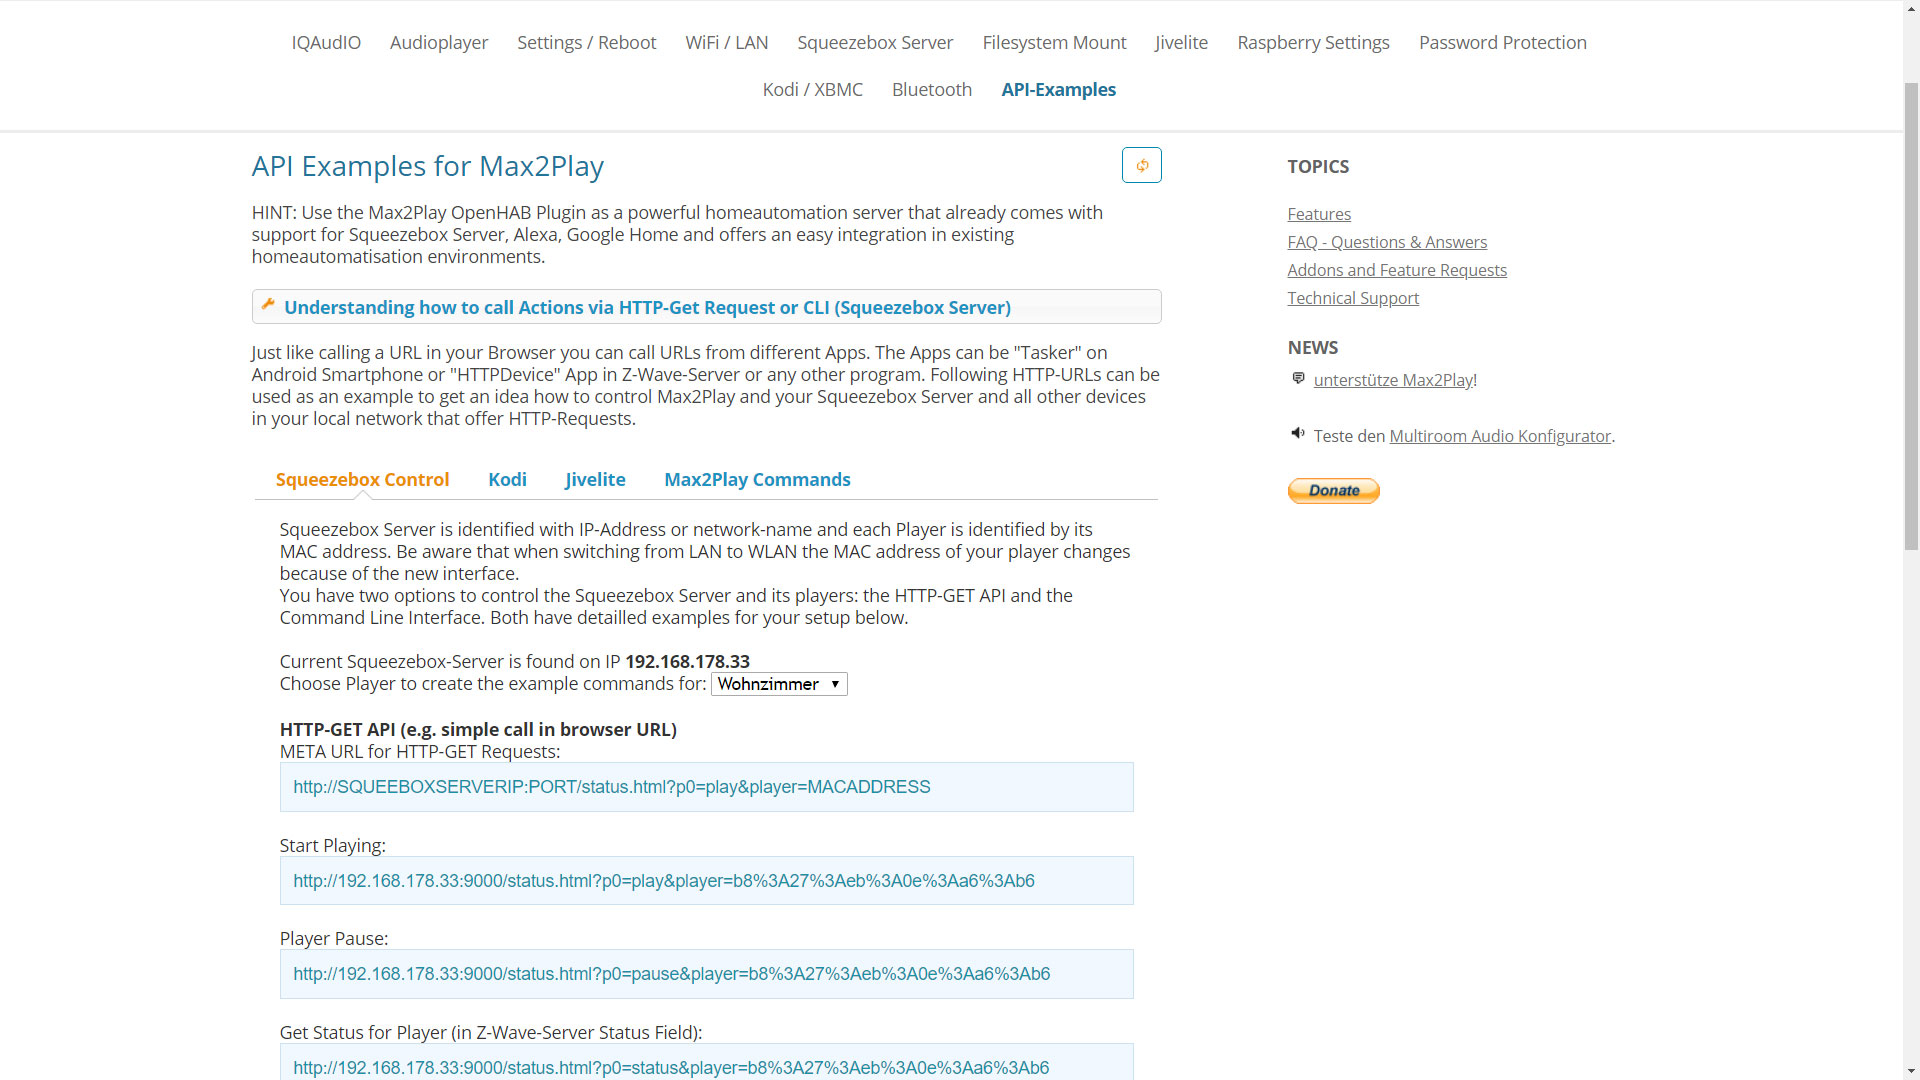Open Squeezebox Server menu item
The height and width of the screenshot is (1080, 1920).
tap(875, 42)
